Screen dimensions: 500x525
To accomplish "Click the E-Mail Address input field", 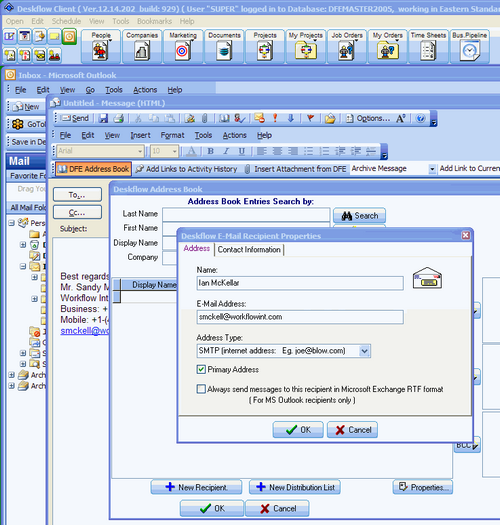I will 300,317.
